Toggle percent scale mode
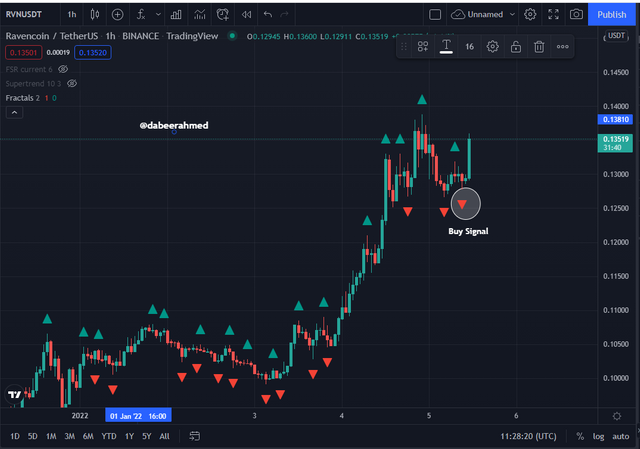 coord(580,436)
